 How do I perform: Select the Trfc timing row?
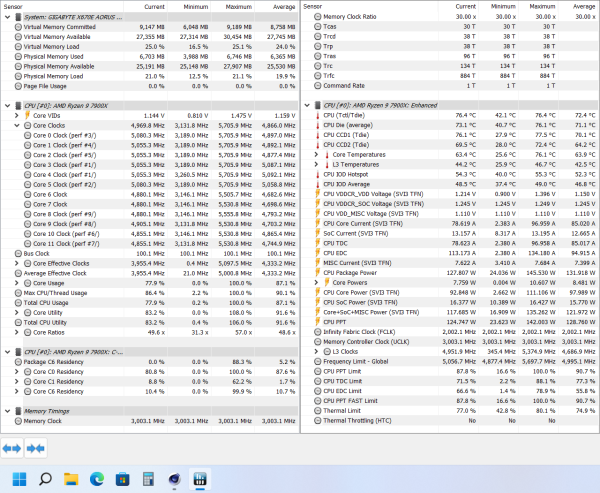450,75
